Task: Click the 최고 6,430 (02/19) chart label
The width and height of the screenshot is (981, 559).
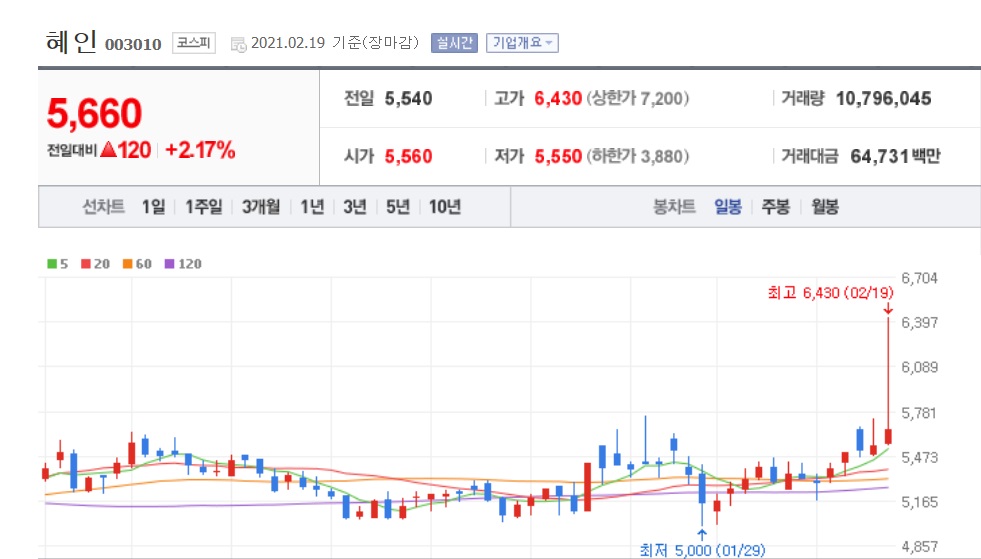Action: [831, 293]
